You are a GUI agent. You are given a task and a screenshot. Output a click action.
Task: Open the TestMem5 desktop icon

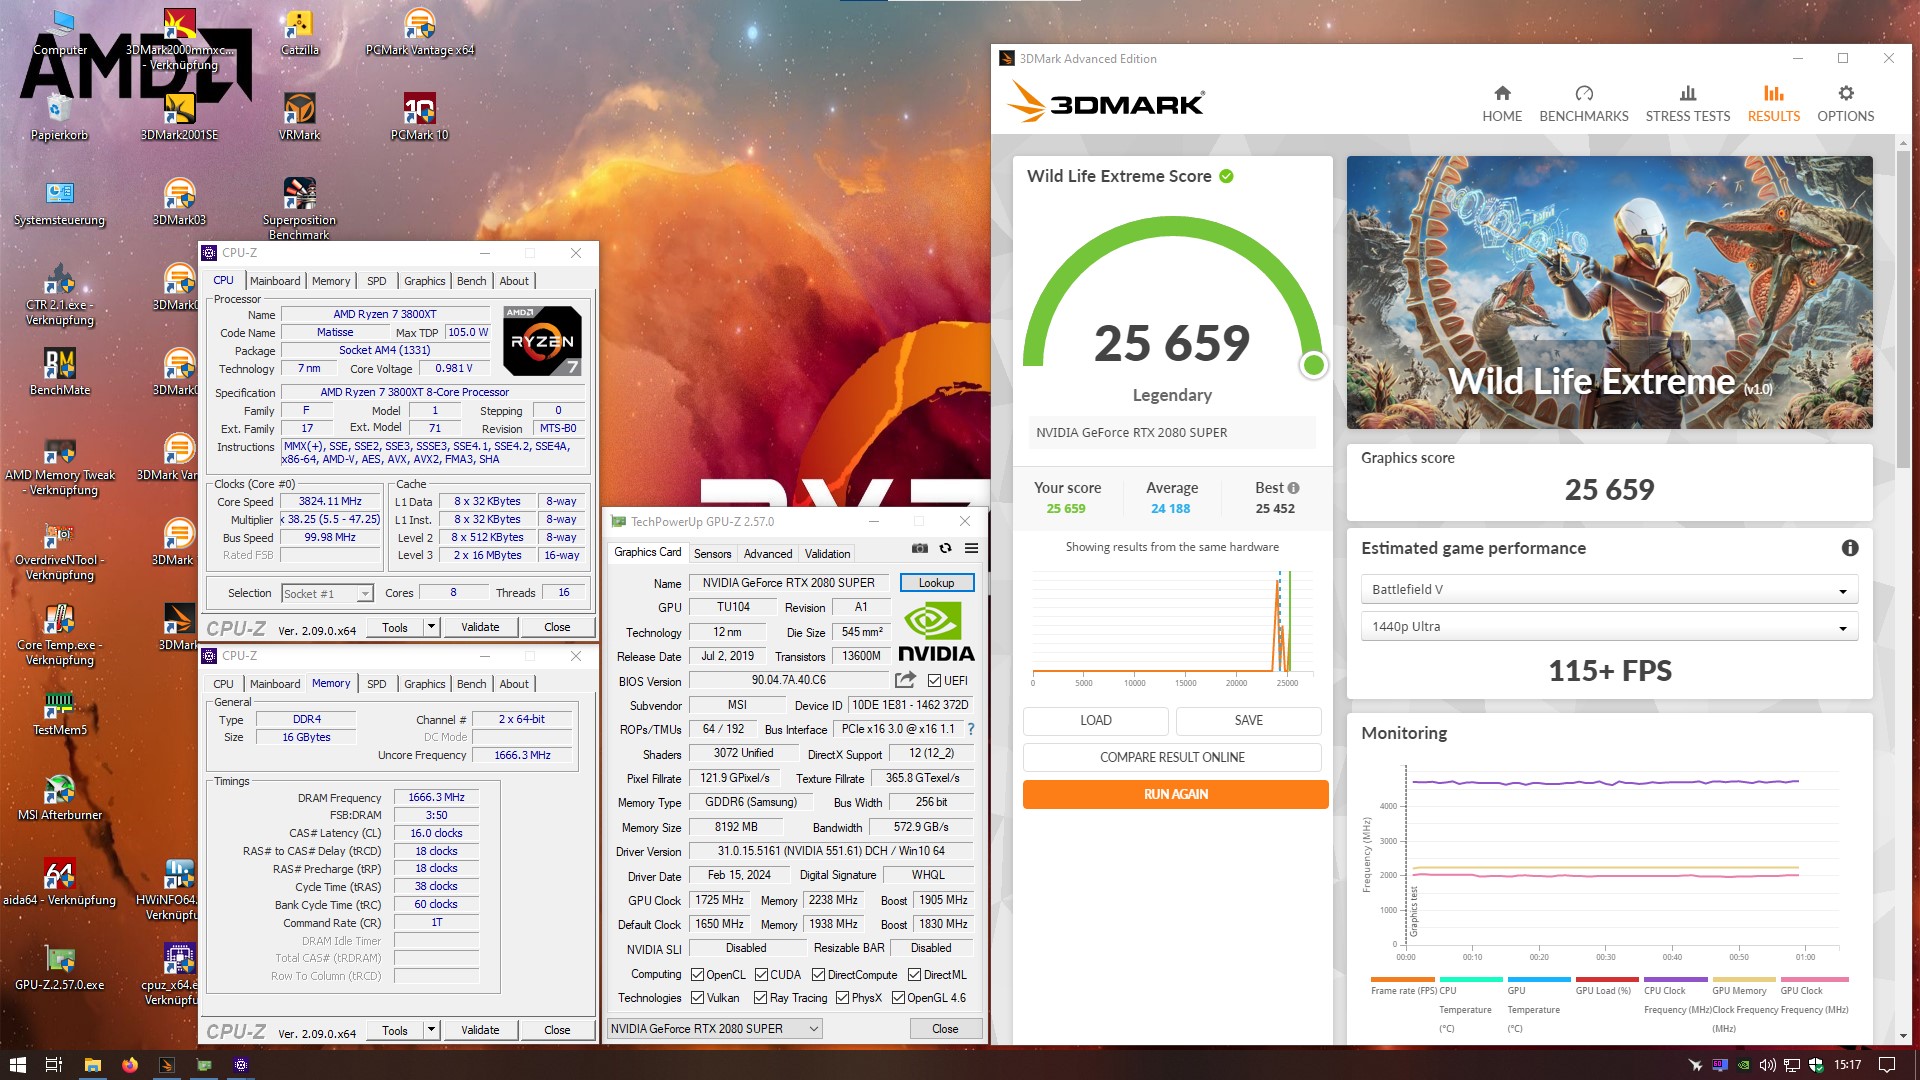tap(59, 712)
